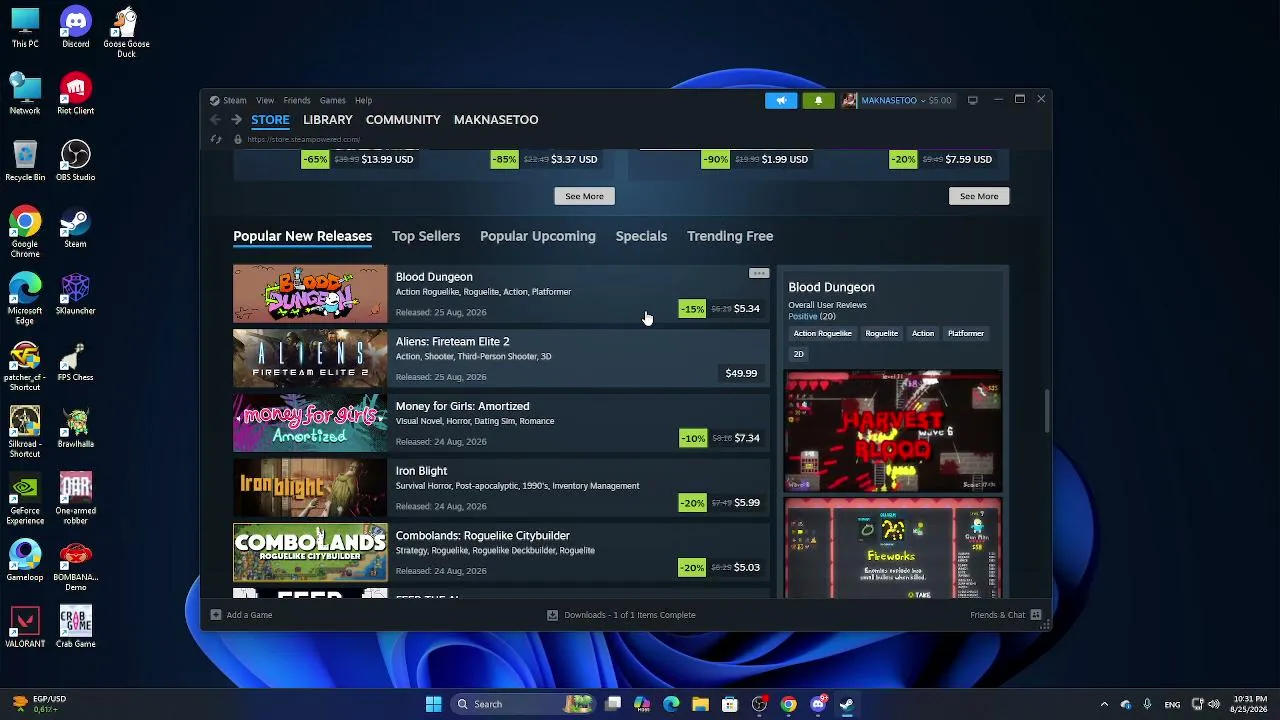The width and height of the screenshot is (1280, 720).
Task: Click the Add a Game plus icon
Action: click(215, 615)
